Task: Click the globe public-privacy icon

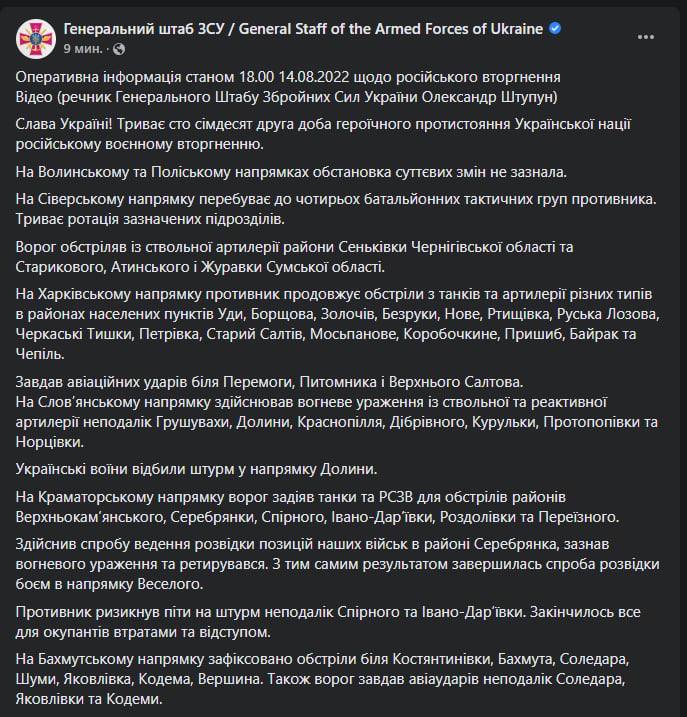Action: tap(119, 48)
